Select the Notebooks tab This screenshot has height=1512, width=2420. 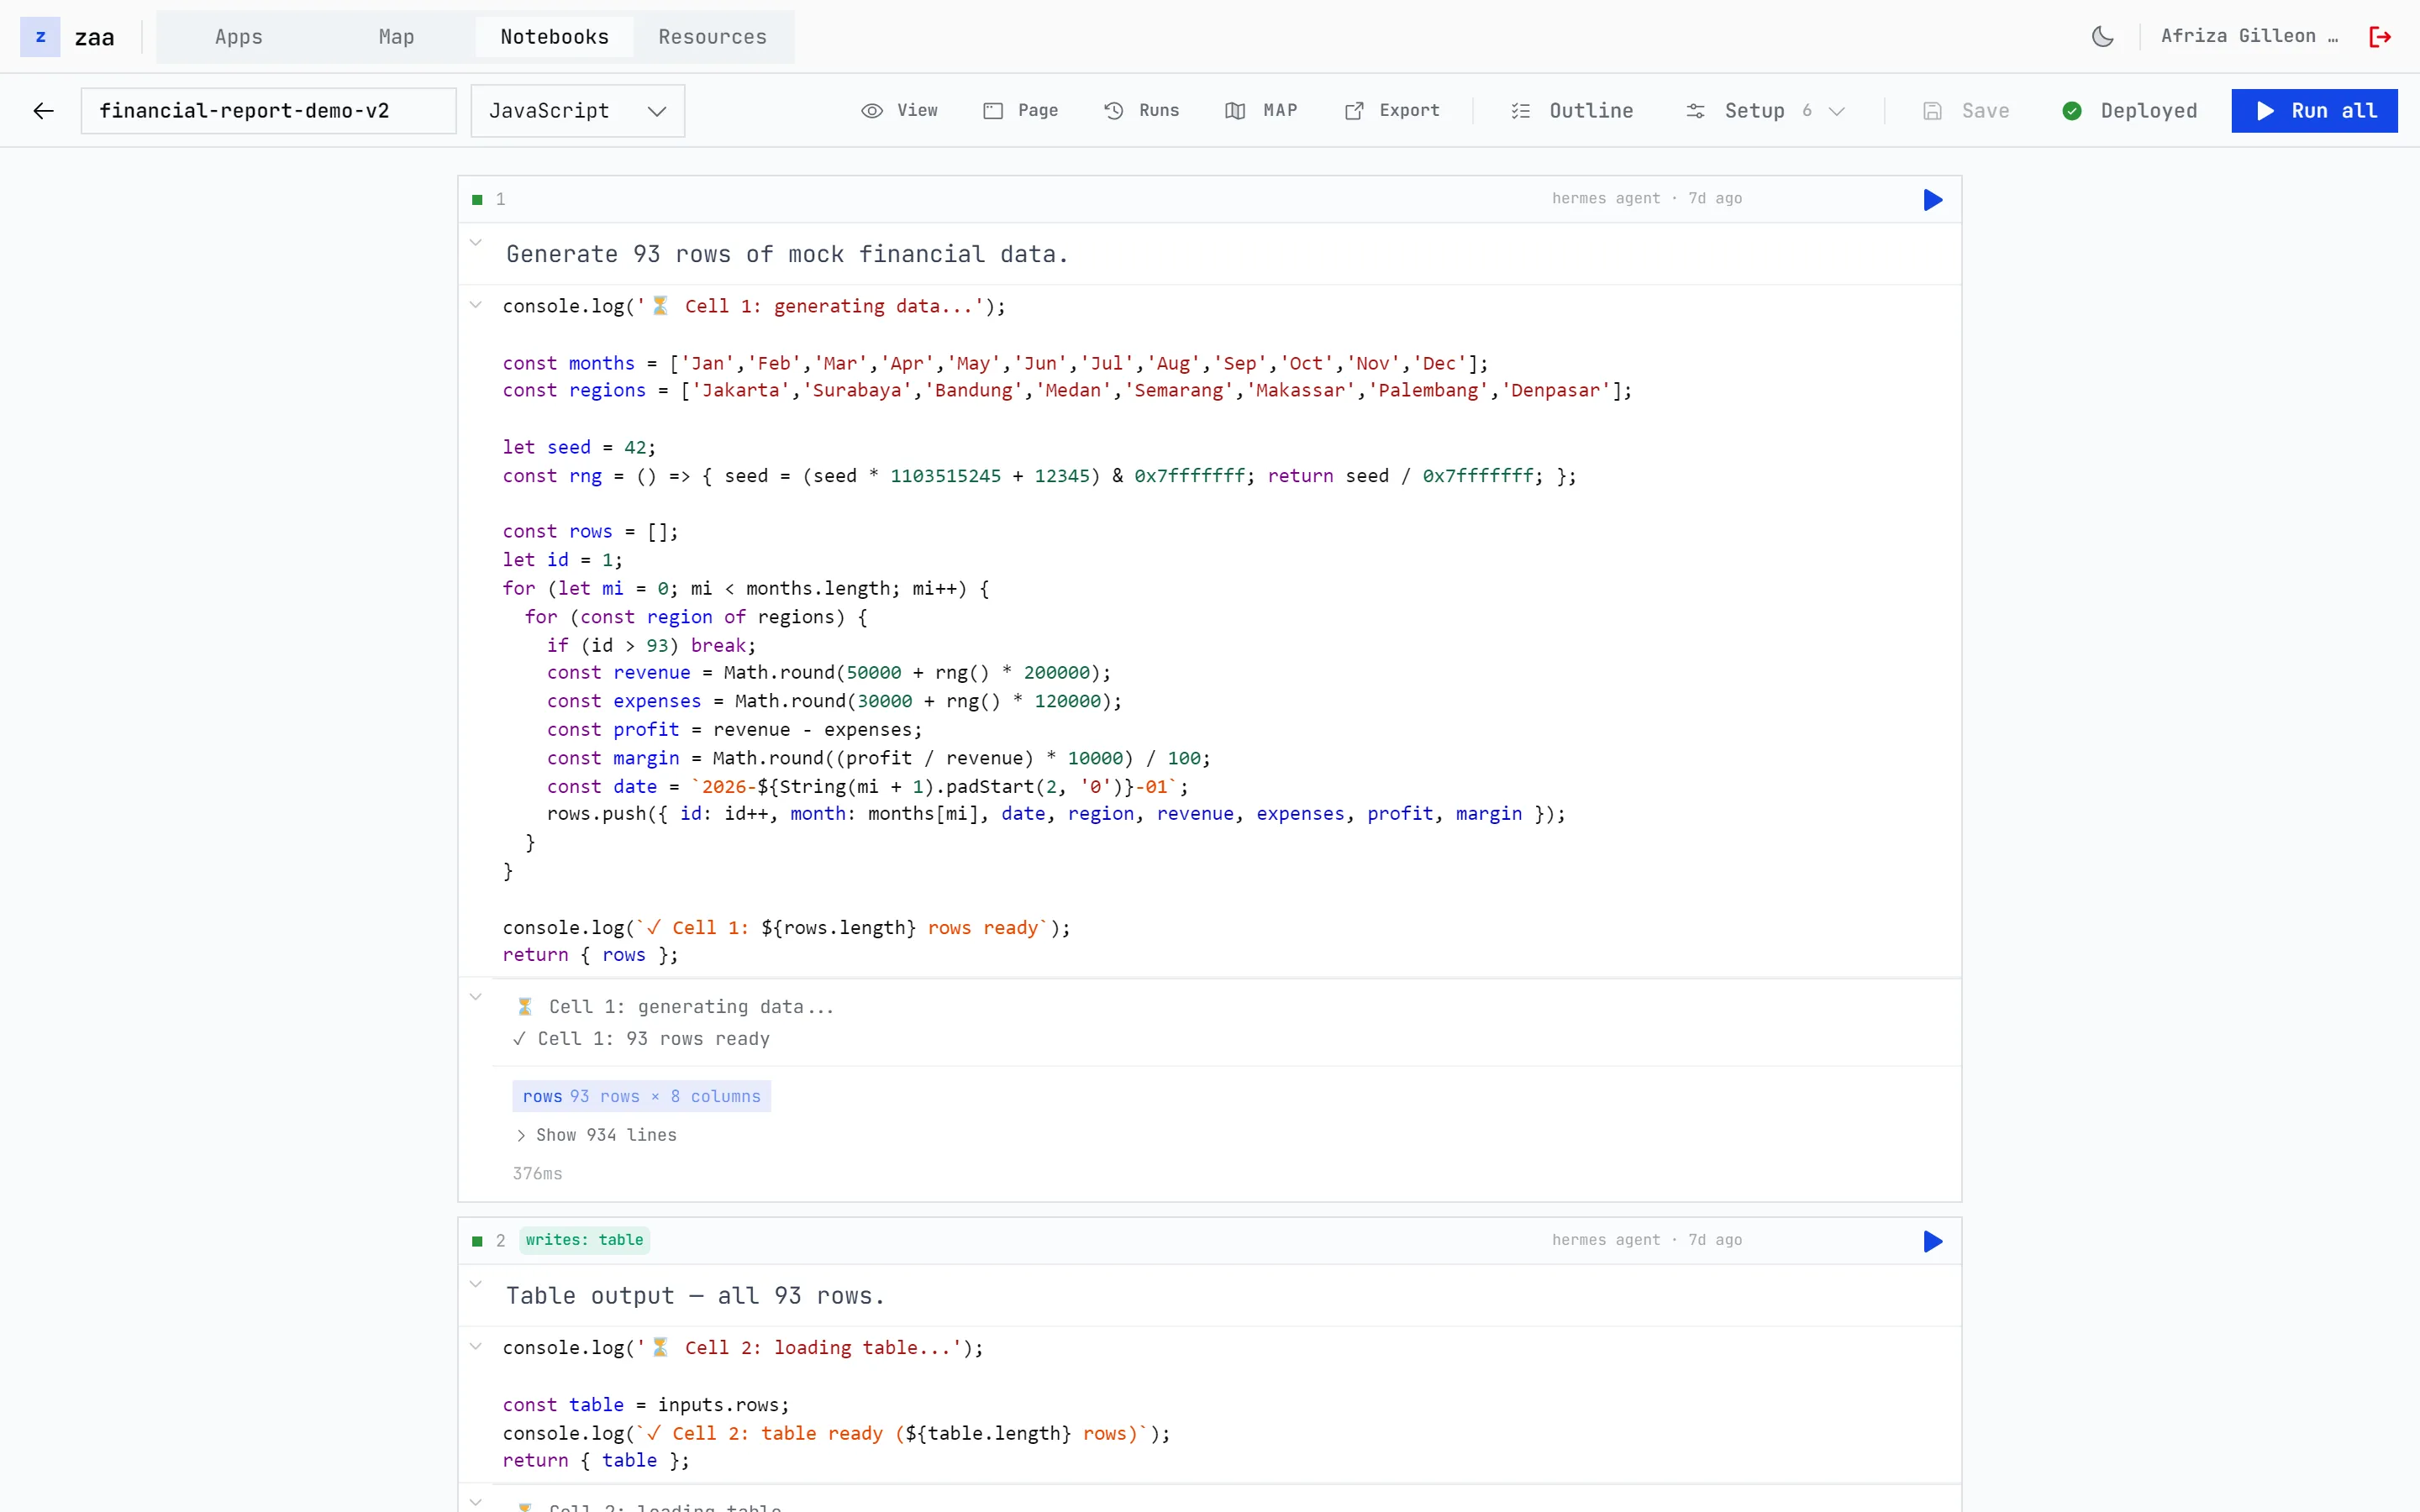pyautogui.click(x=554, y=37)
